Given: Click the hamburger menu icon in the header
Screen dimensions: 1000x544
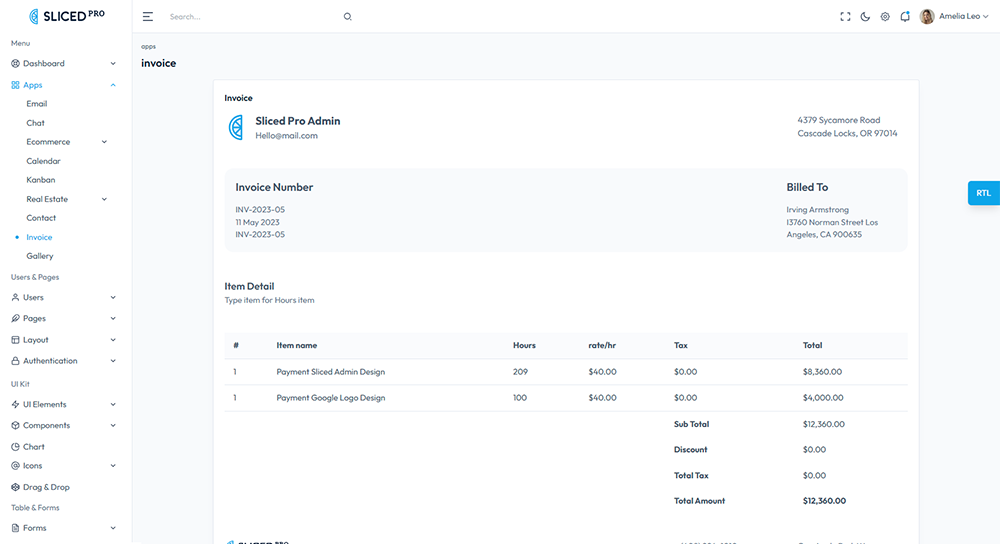Looking at the screenshot, I should 148,17.
